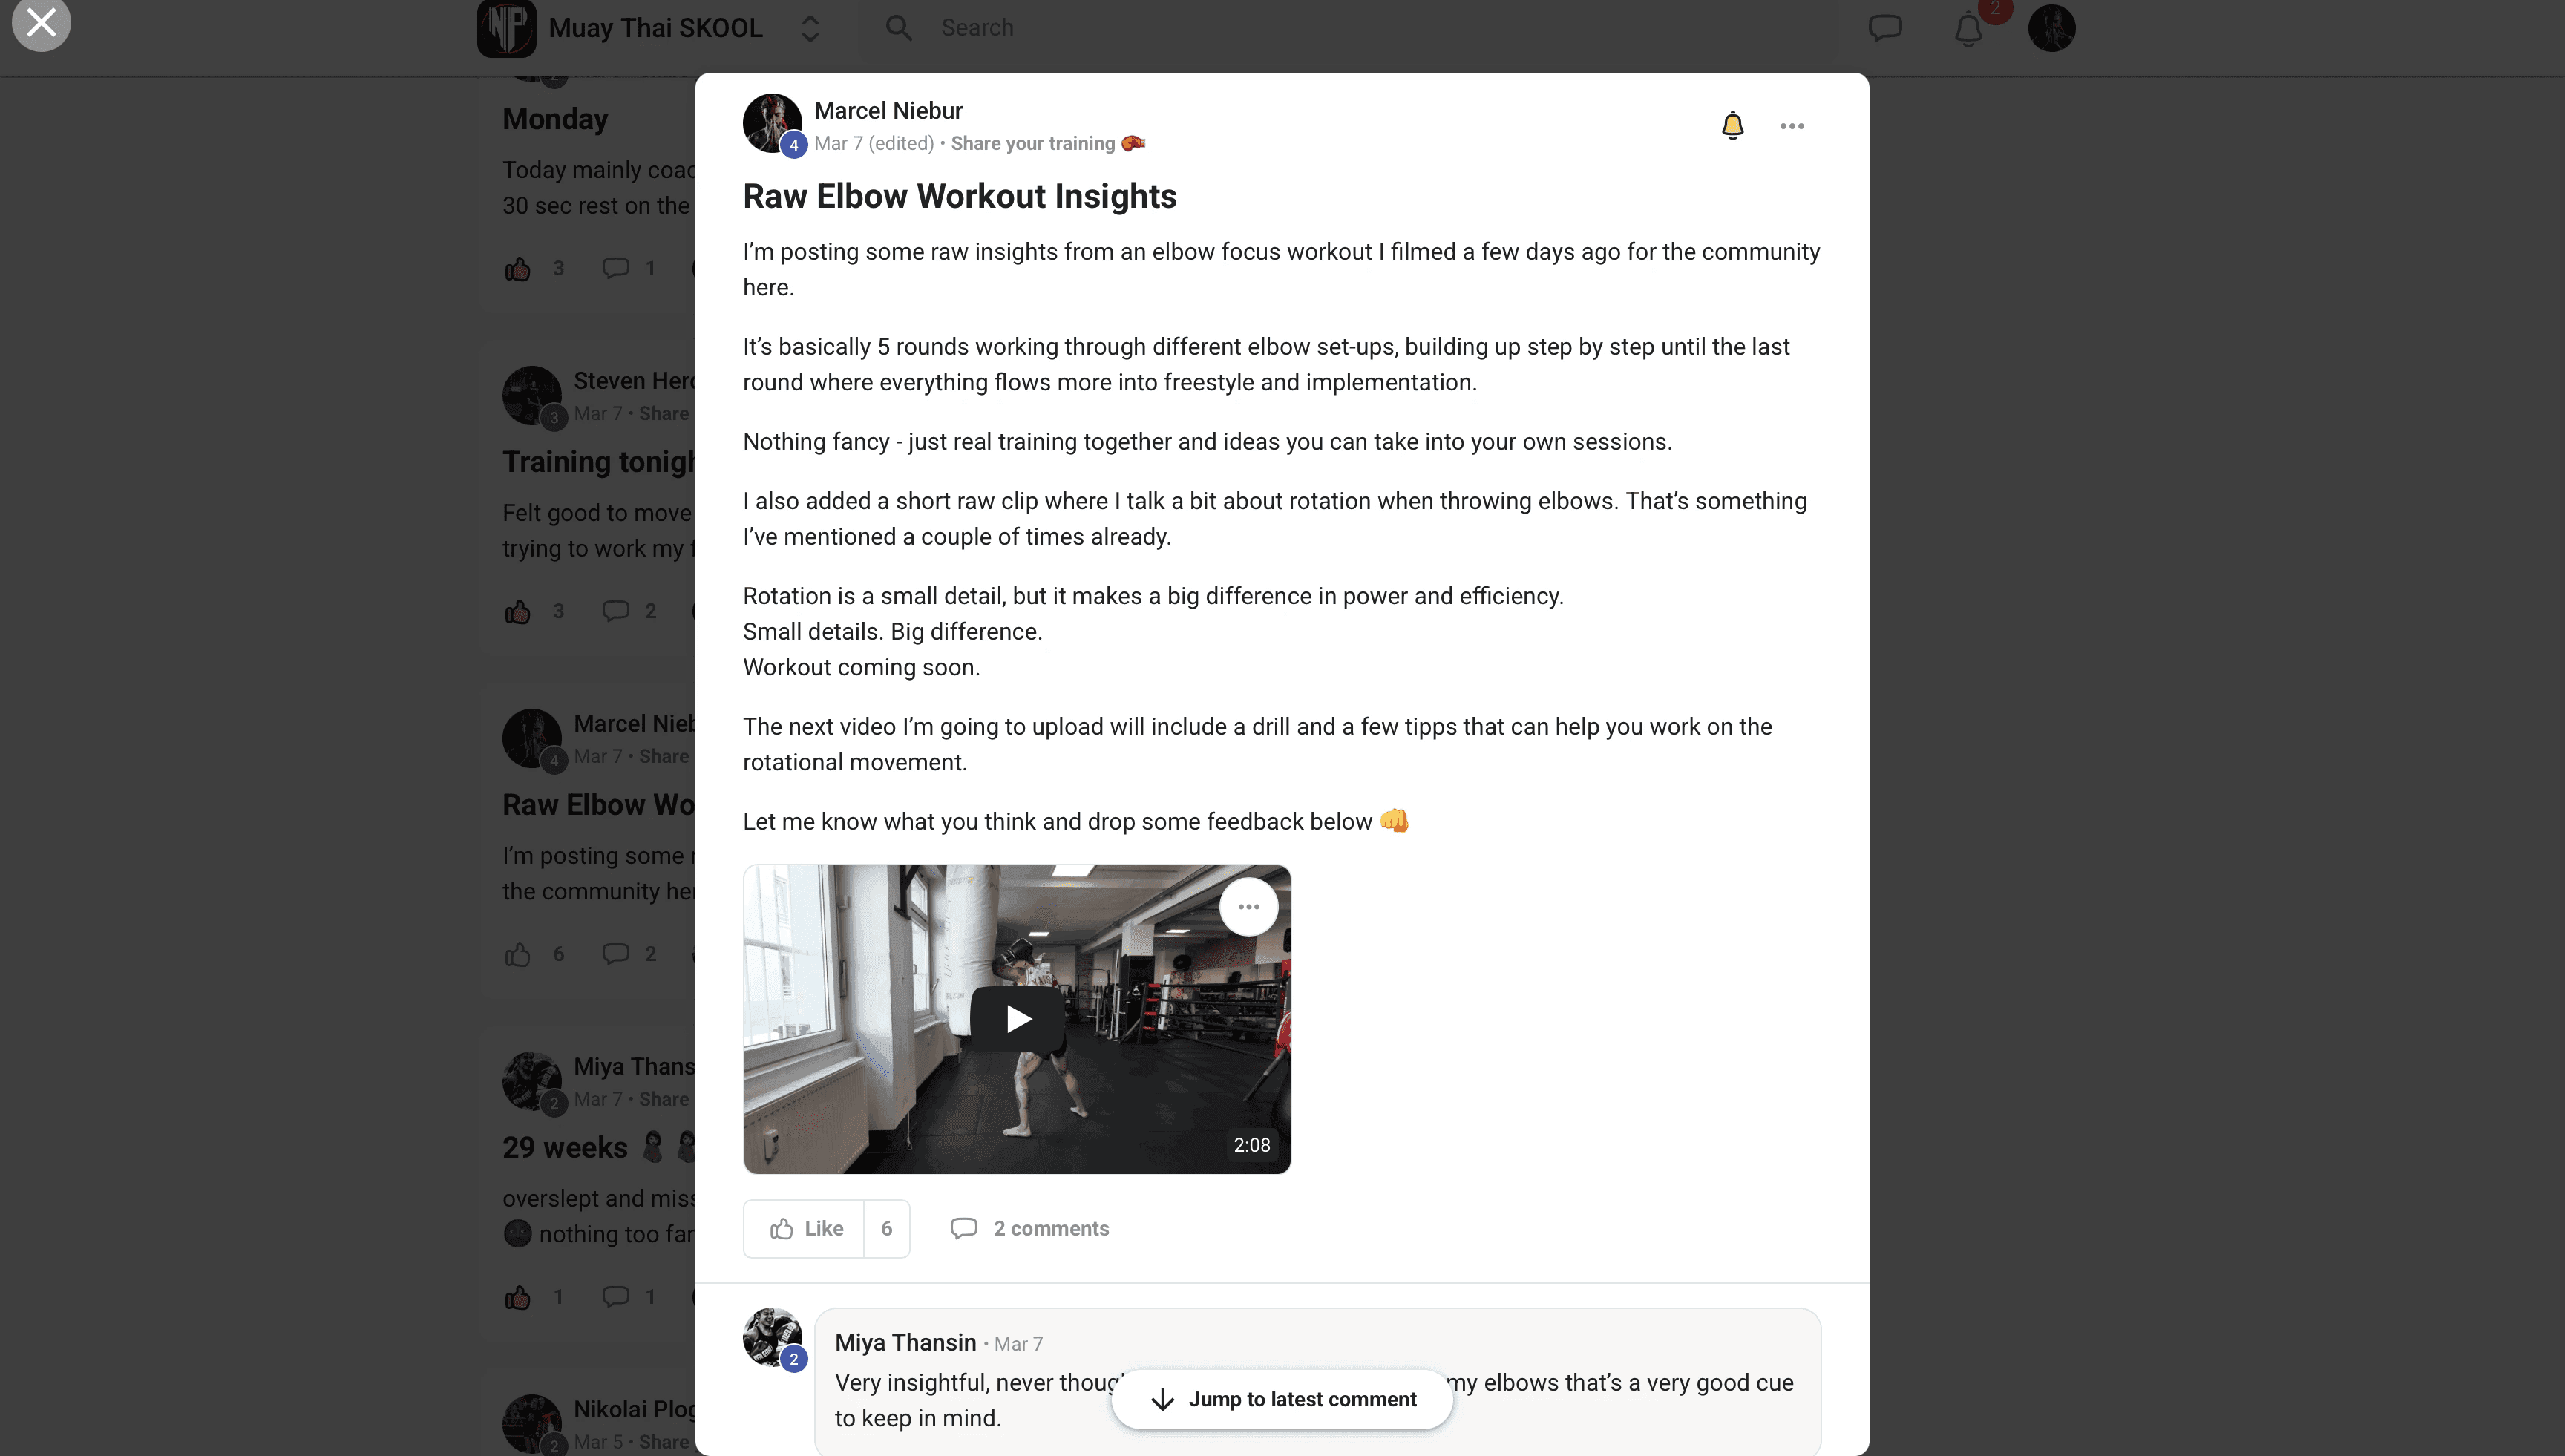The width and height of the screenshot is (2565, 1456).
Task: Open comments on the Training tonight post
Action: 629,611
